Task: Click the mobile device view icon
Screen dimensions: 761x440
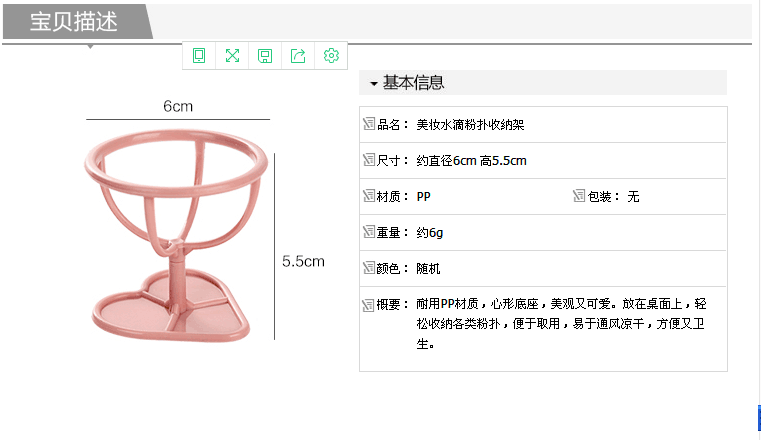Action: (199, 56)
